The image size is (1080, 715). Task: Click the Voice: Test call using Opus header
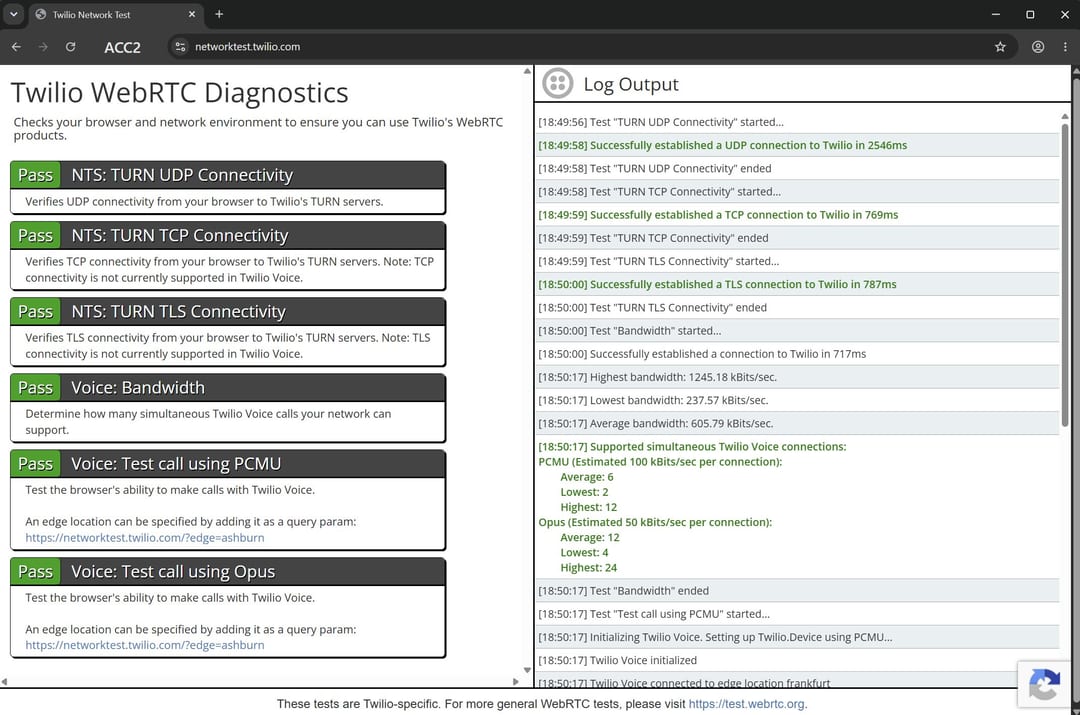(227, 572)
